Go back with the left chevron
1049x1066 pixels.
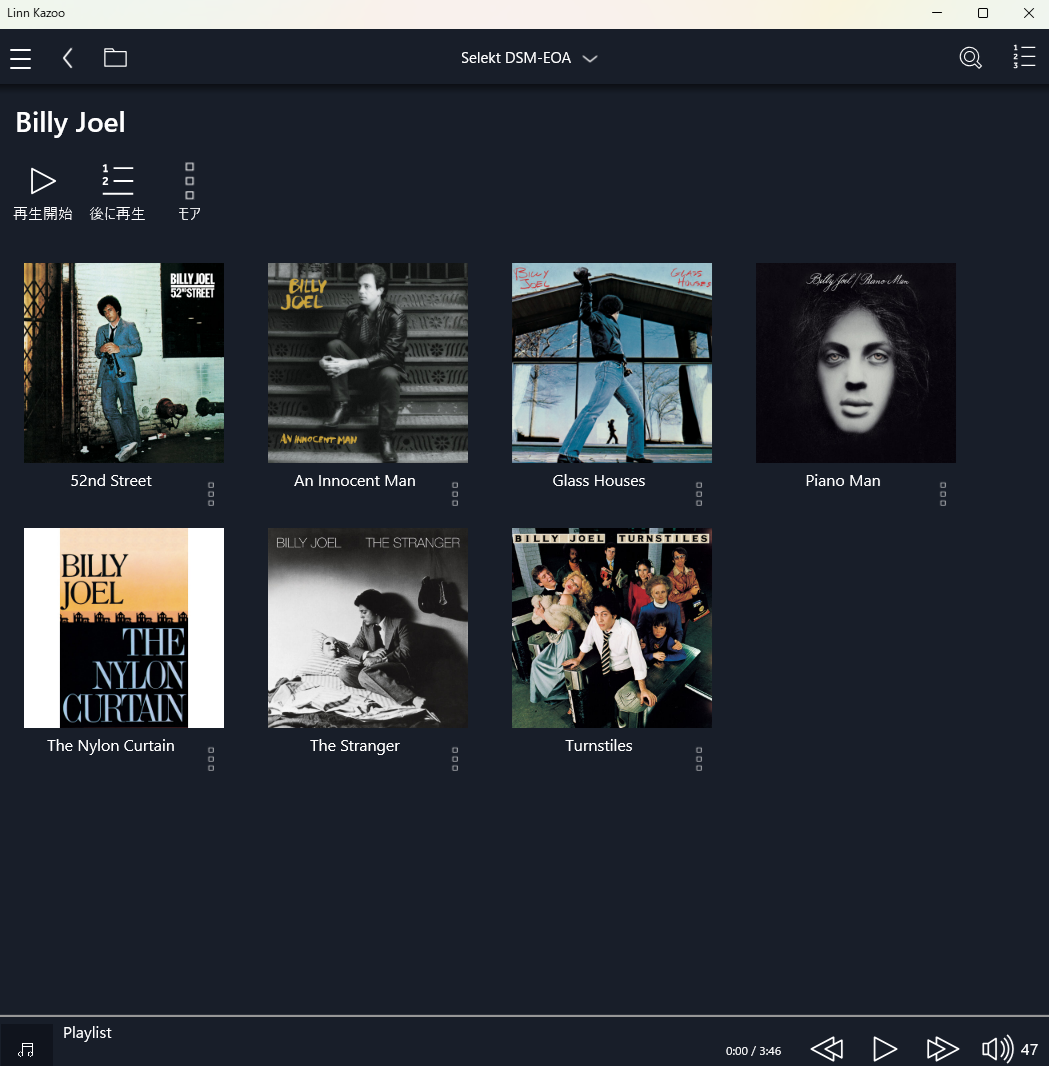[x=67, y=58]
